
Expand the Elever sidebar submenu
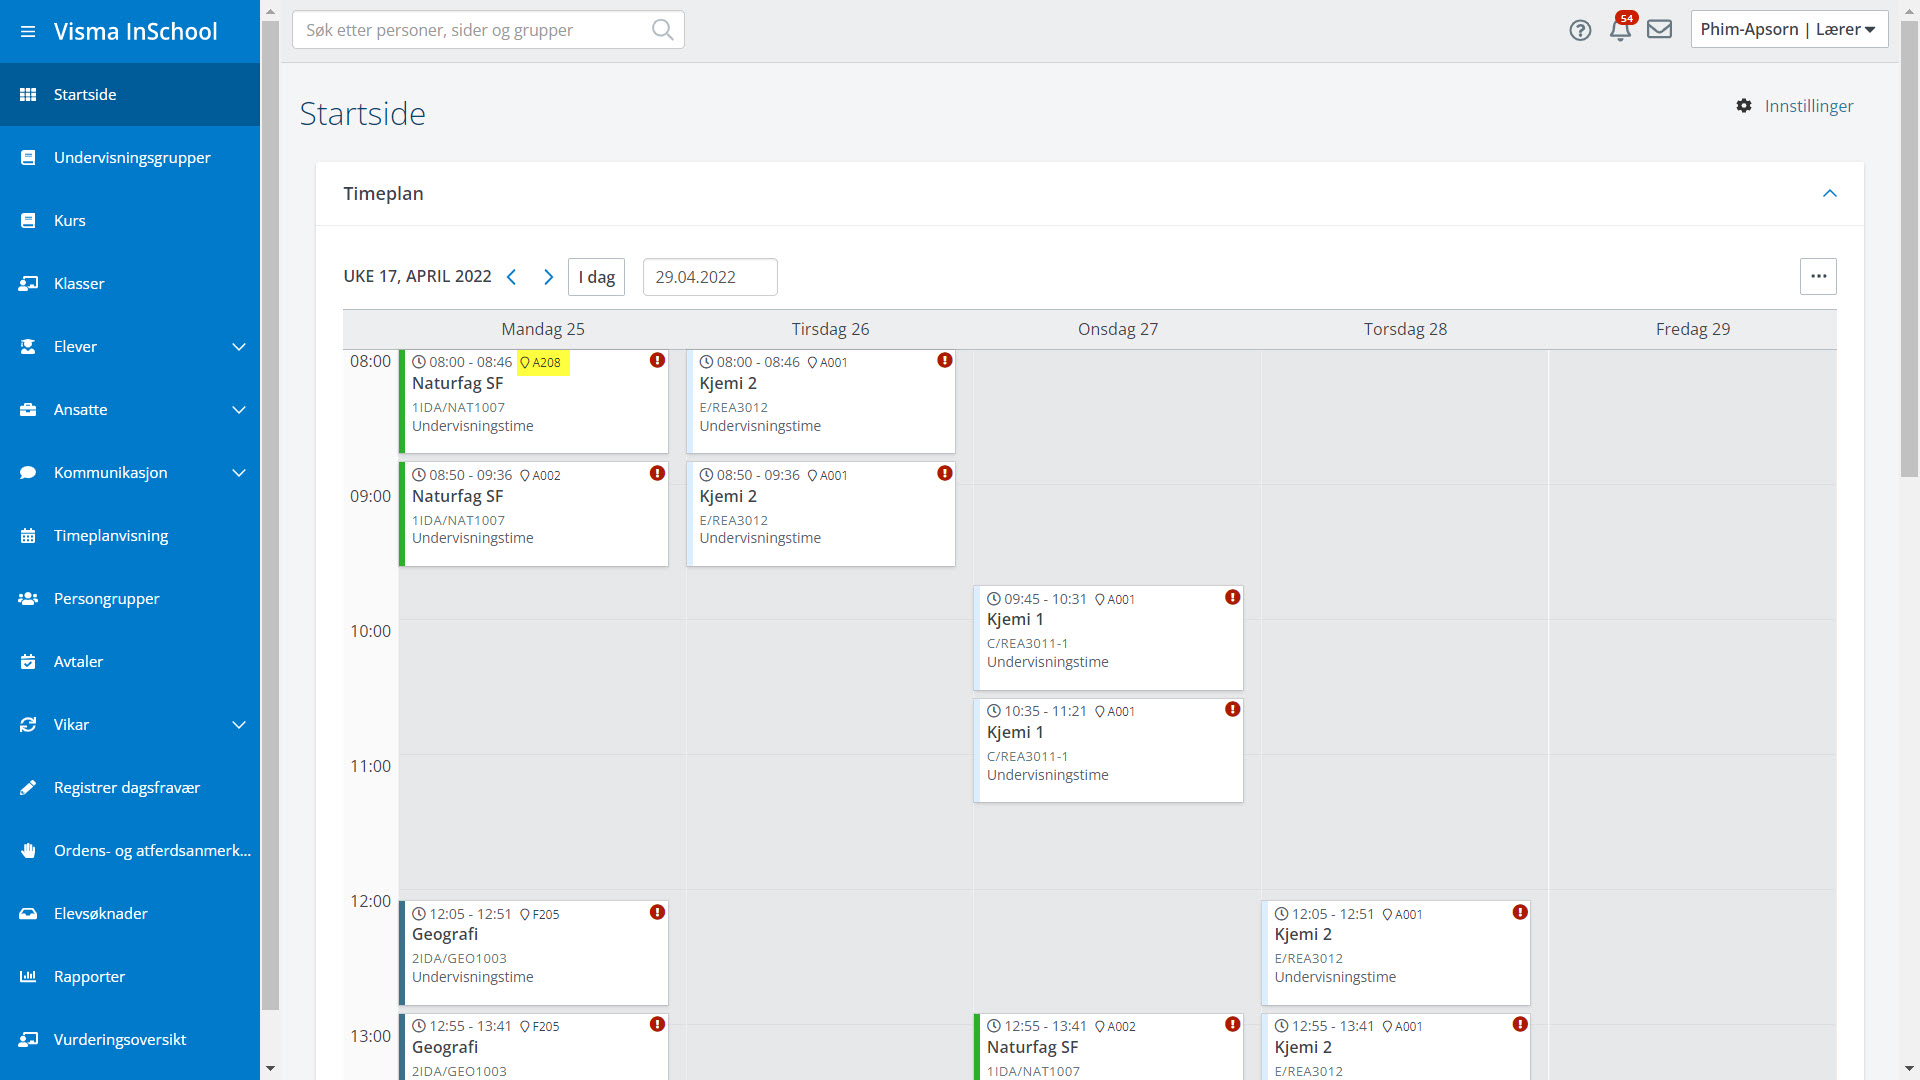coord(239,347)
